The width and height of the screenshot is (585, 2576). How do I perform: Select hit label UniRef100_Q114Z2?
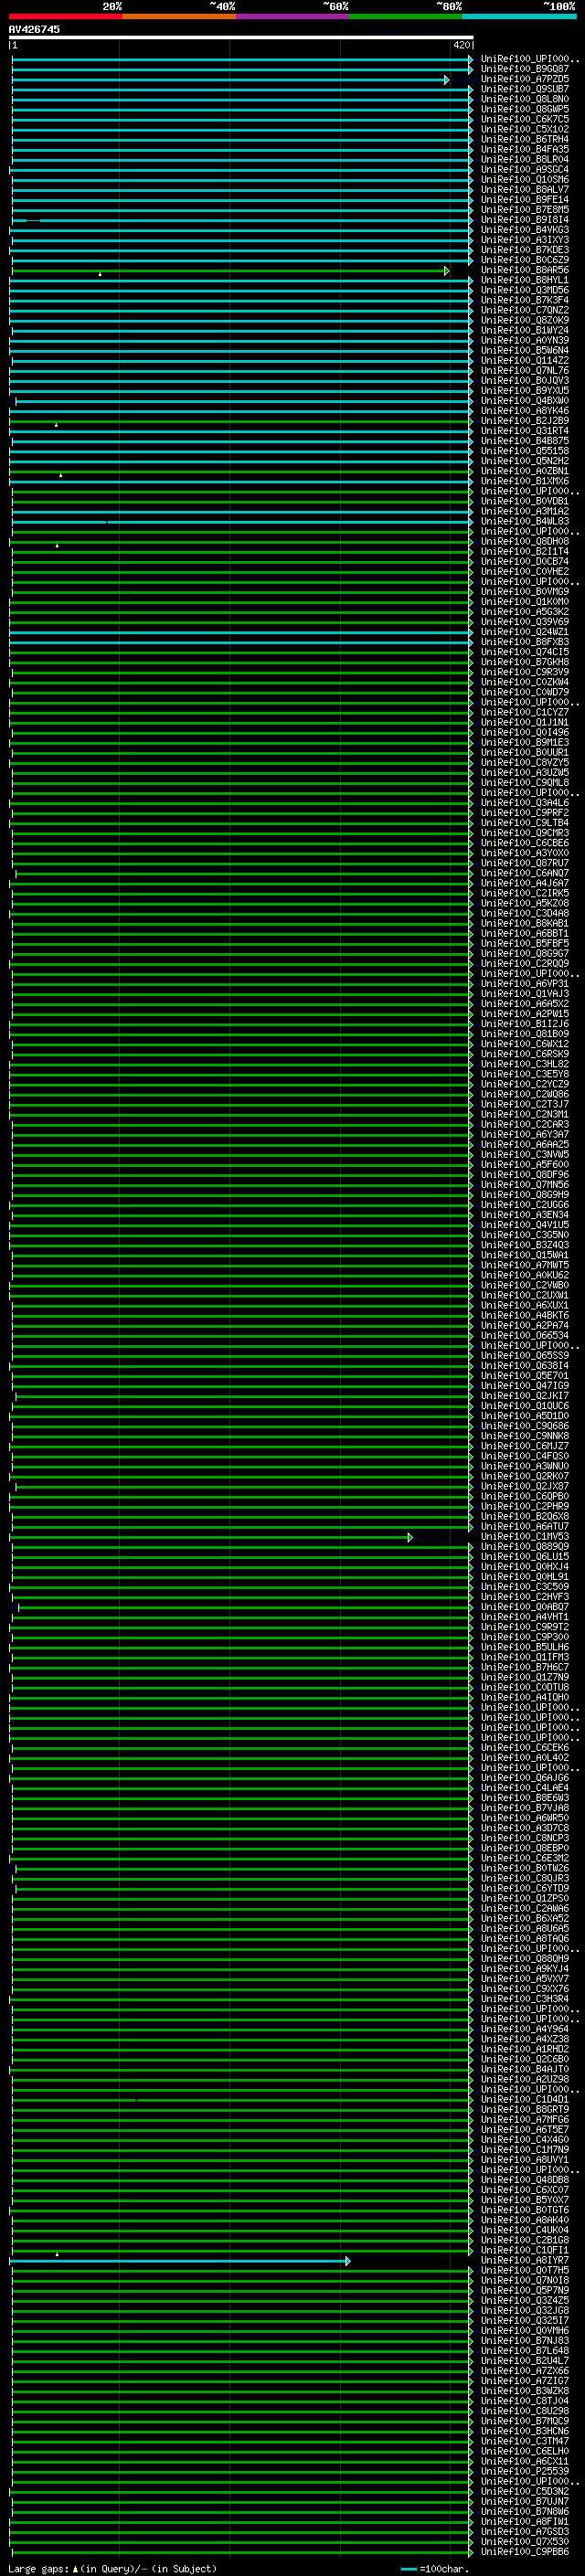525,360
